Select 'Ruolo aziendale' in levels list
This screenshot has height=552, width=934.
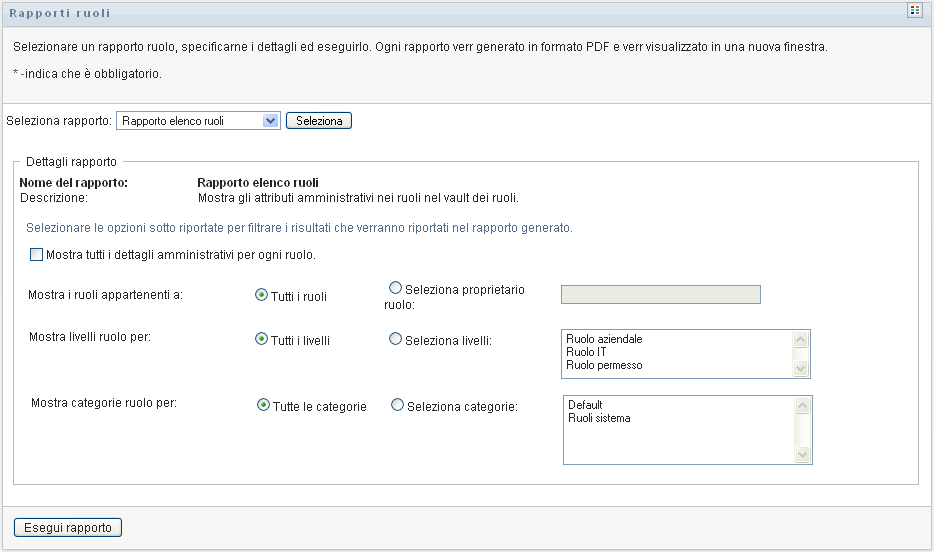tap(604, 339)
